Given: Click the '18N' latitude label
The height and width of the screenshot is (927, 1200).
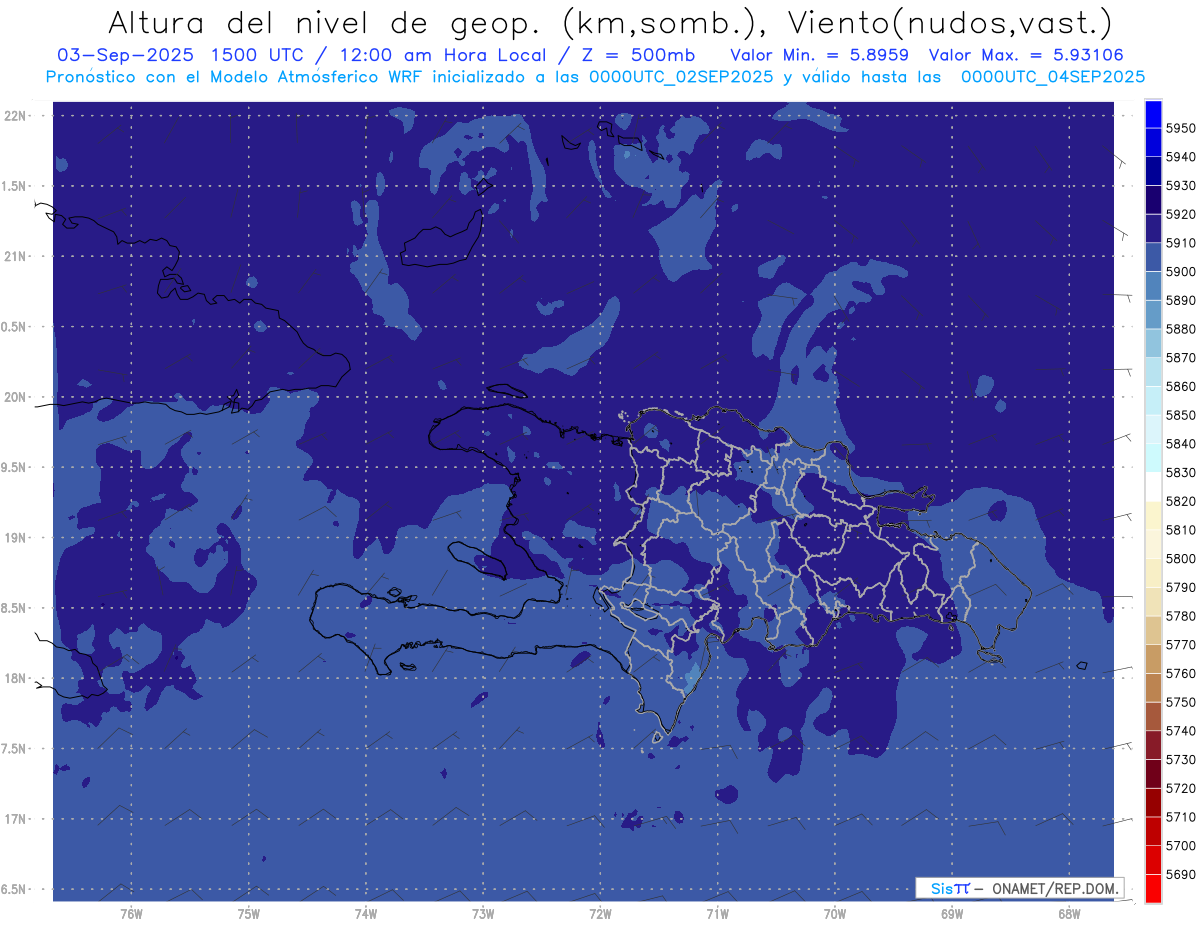Looking at the screenshot, I should 16,679.
